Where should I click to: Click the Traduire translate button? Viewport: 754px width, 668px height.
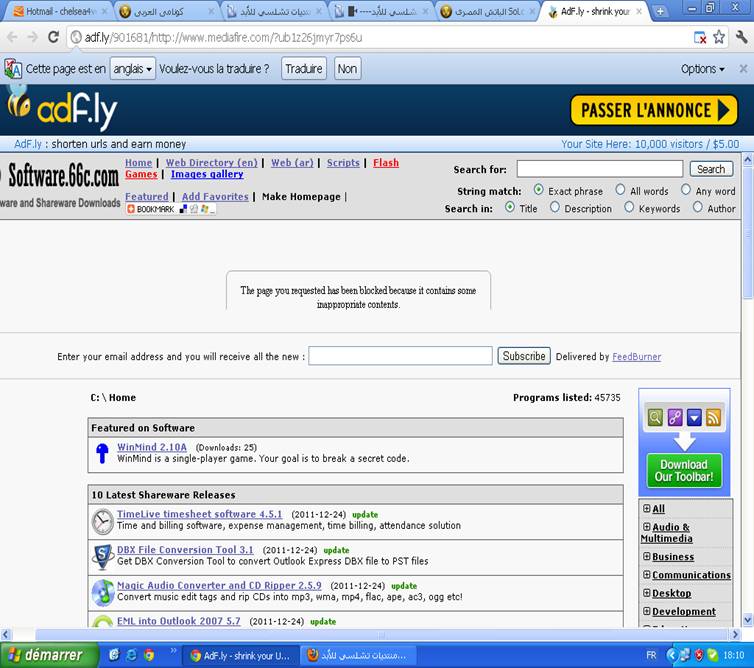click(304, 69)
